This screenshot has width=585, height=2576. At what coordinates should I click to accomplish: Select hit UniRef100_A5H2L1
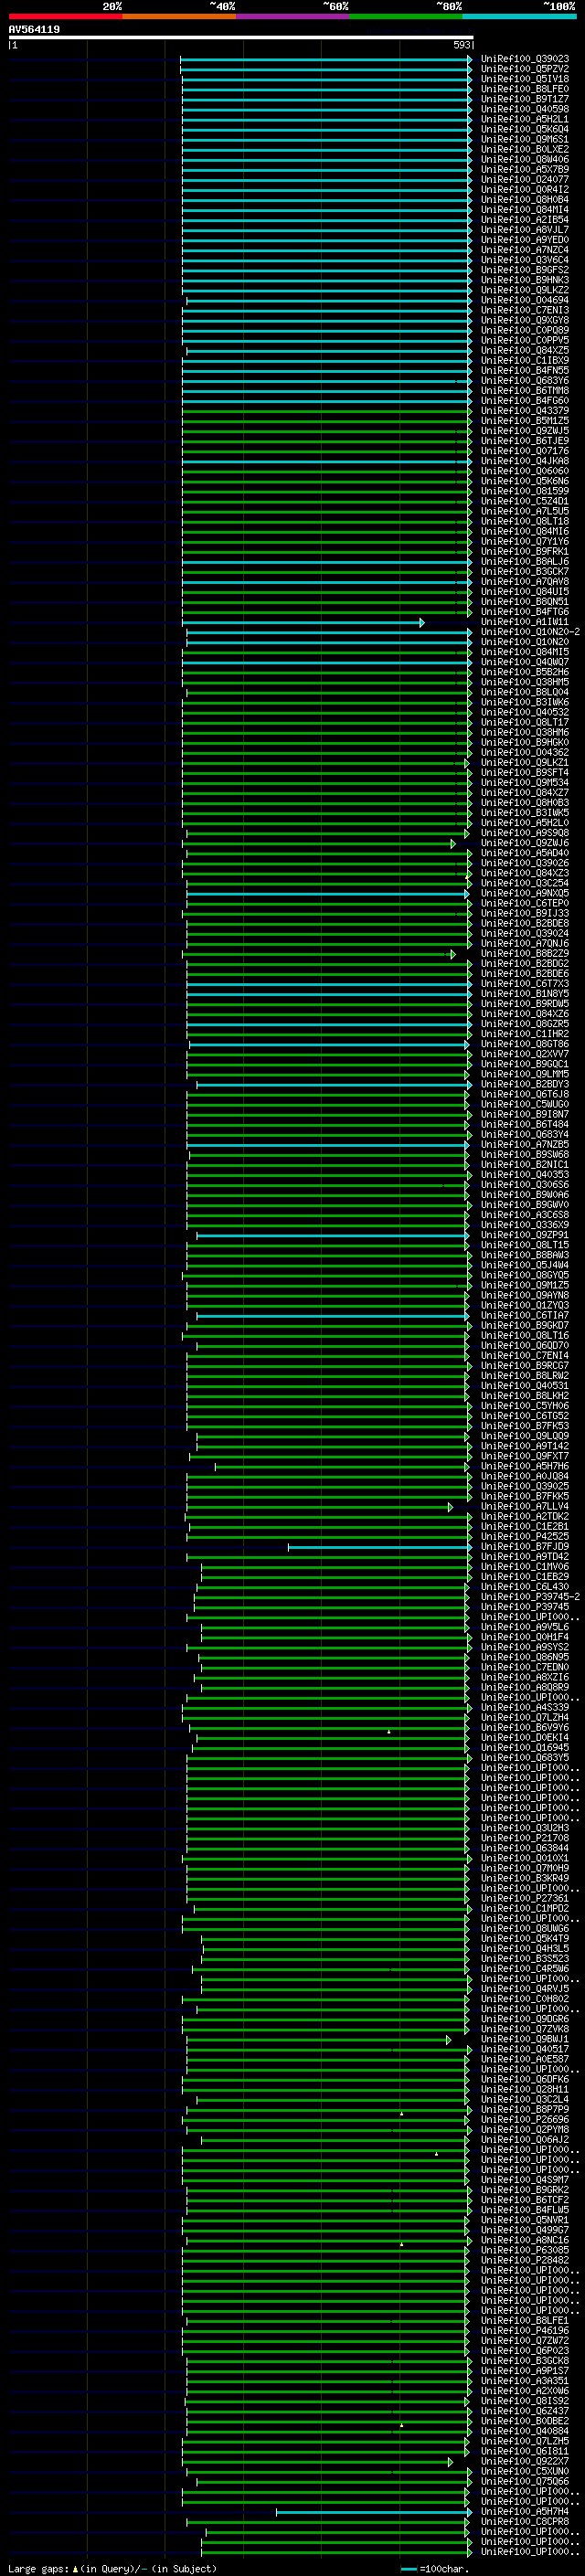tap(525, 119)
